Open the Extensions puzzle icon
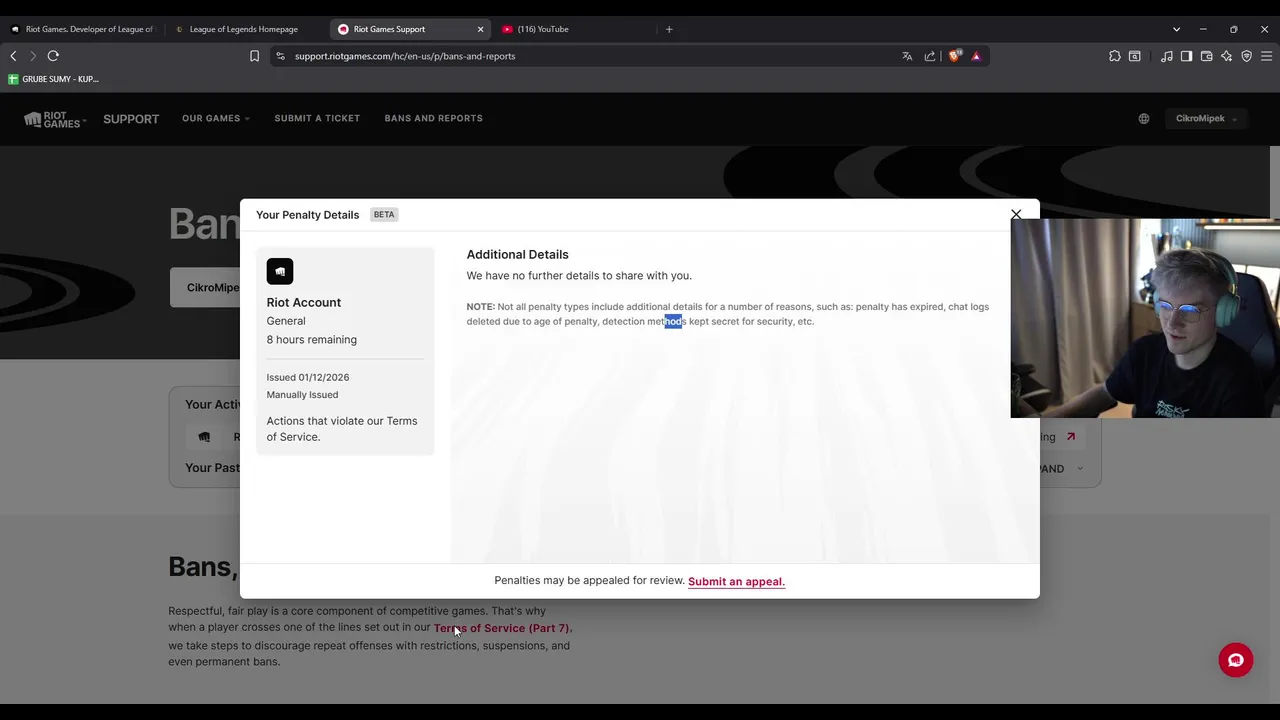Viewport: 1280px width, 720px height. click(1115, 56)
